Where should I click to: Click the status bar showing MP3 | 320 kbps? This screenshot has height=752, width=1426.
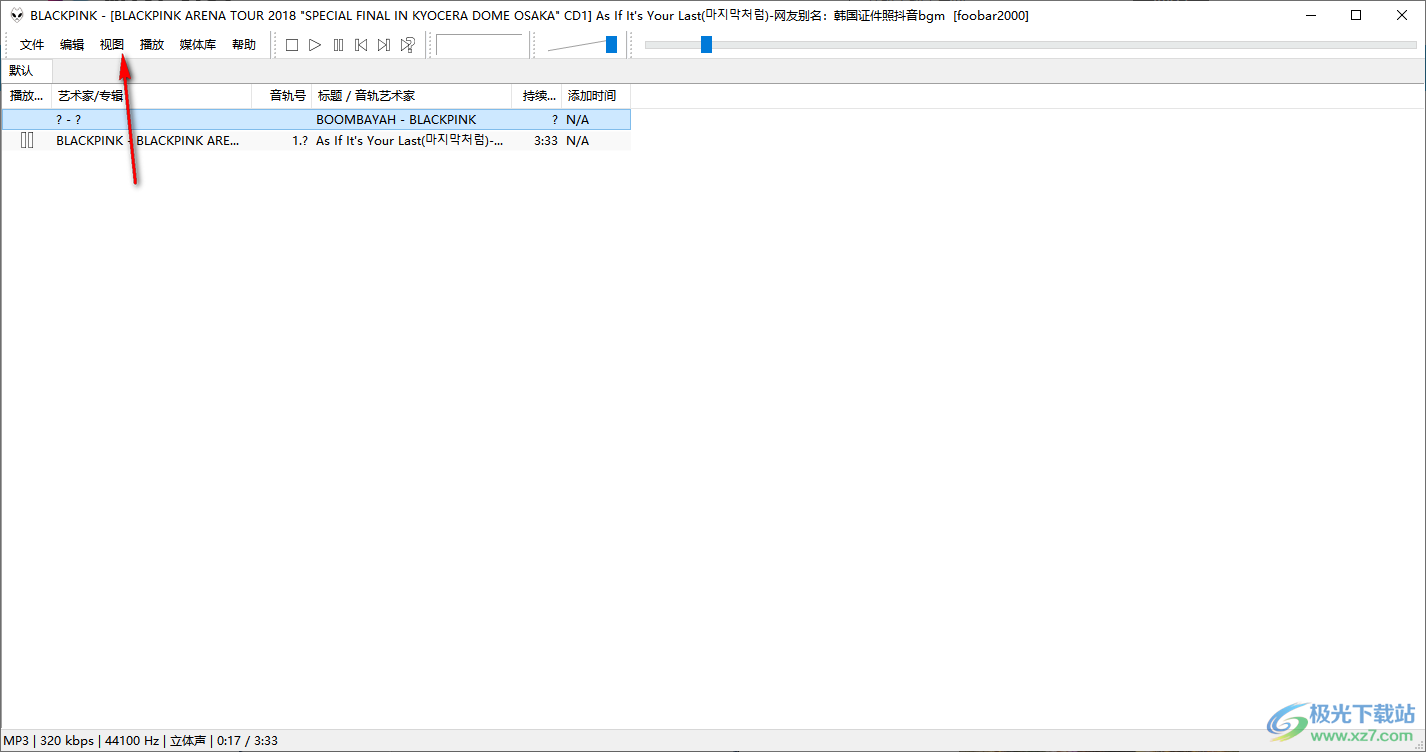pos(141,741)
